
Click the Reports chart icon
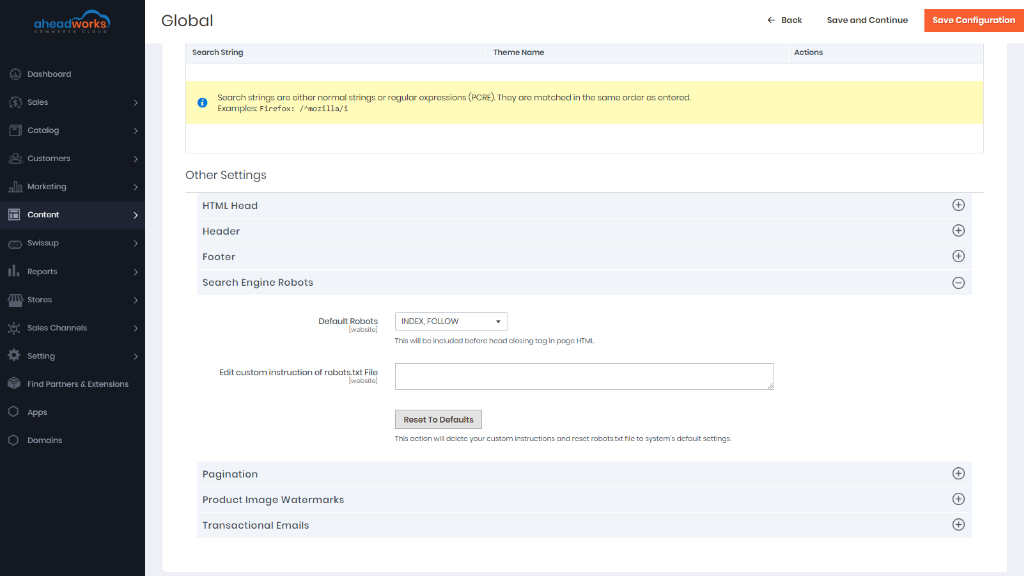(14, 271)
